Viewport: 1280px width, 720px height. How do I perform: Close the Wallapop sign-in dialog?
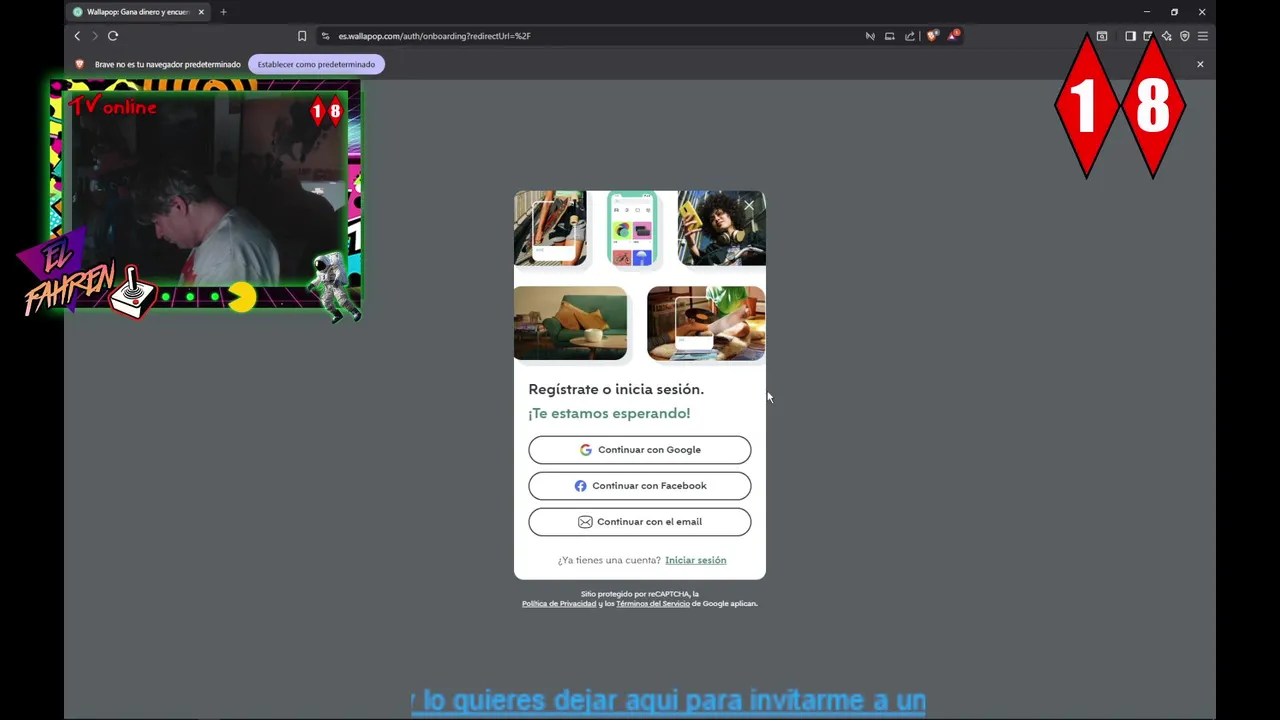(x=749, y=206)
